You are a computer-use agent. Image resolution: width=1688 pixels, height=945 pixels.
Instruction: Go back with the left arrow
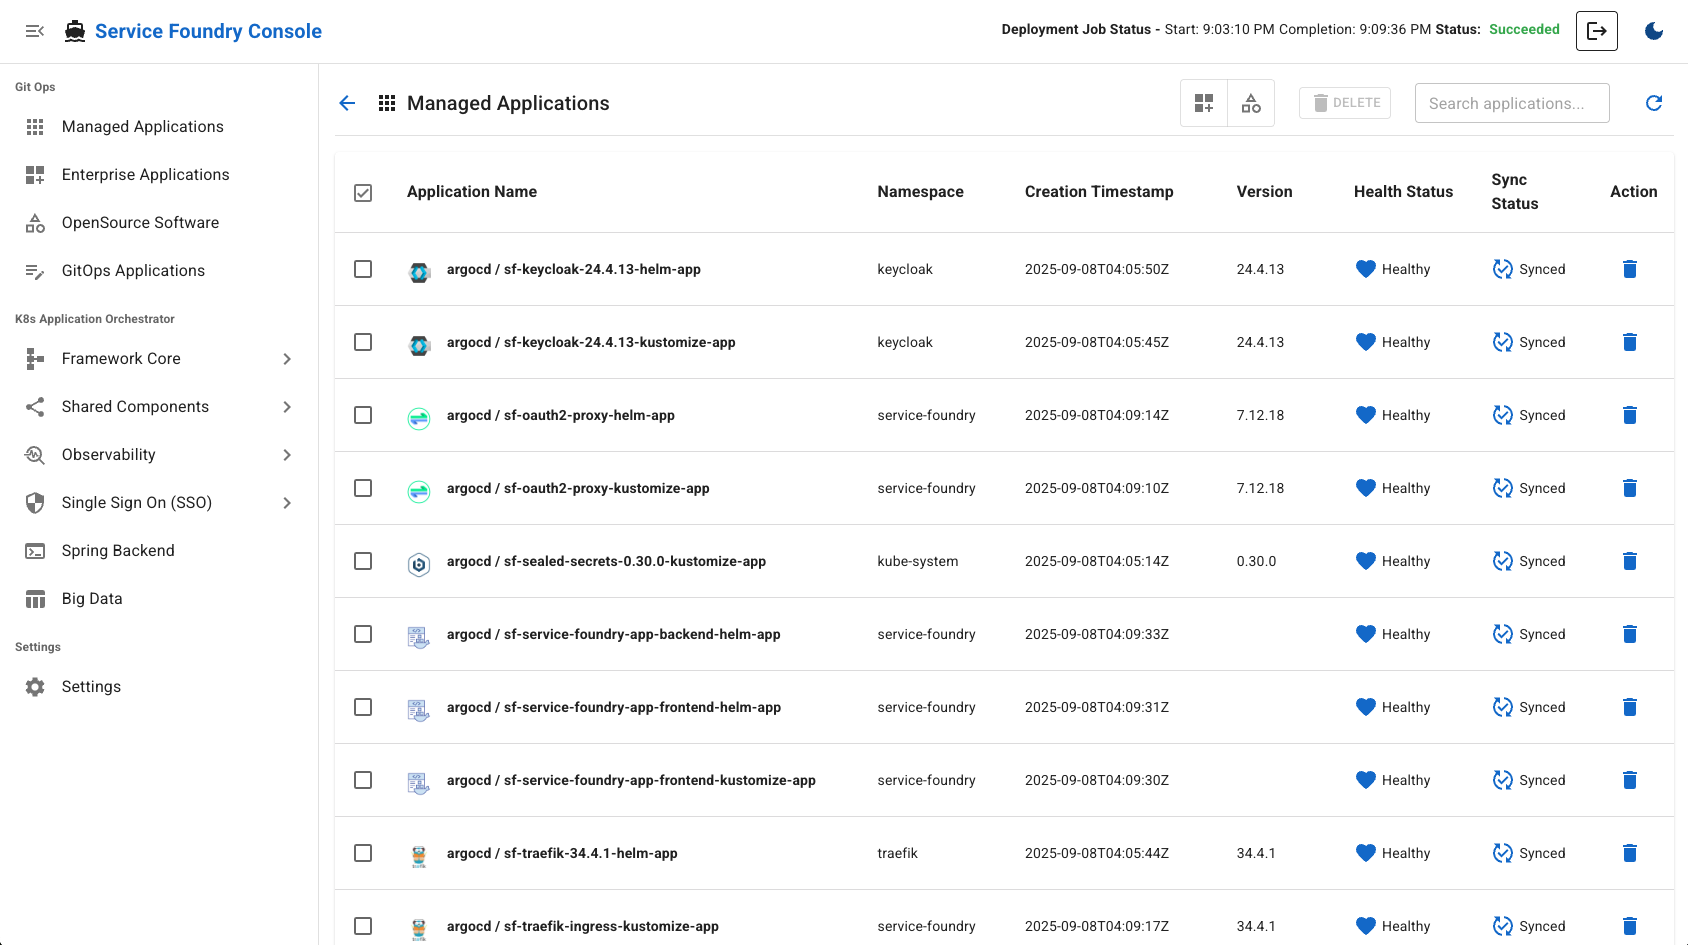(x=347, y=103)
